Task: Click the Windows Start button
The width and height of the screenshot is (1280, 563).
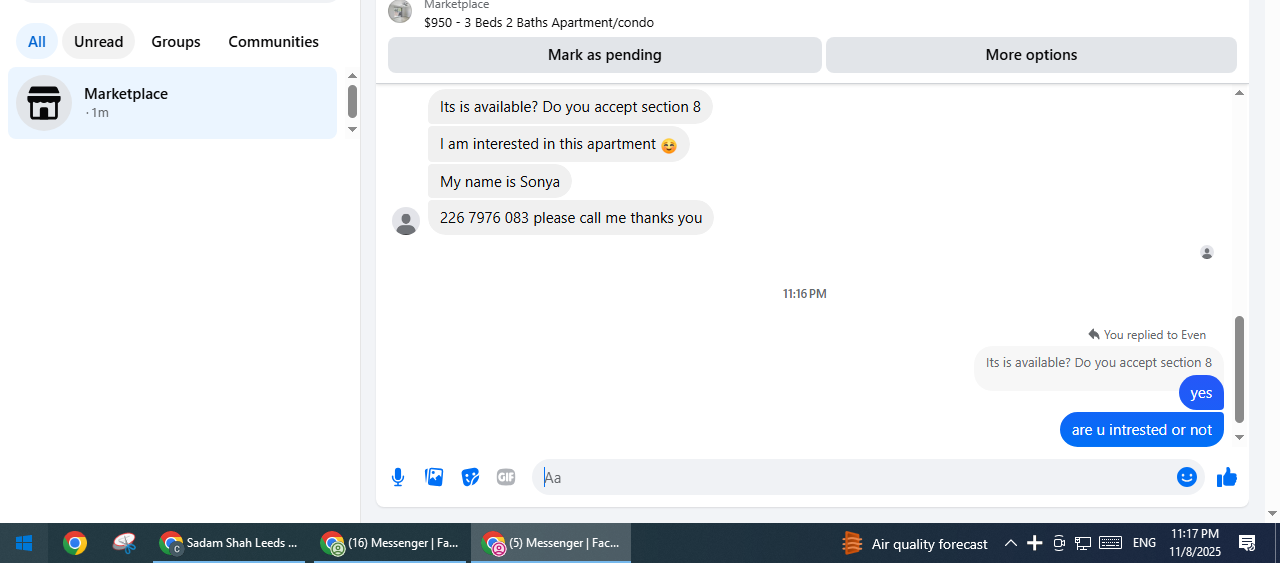Action: click(24, 543)
